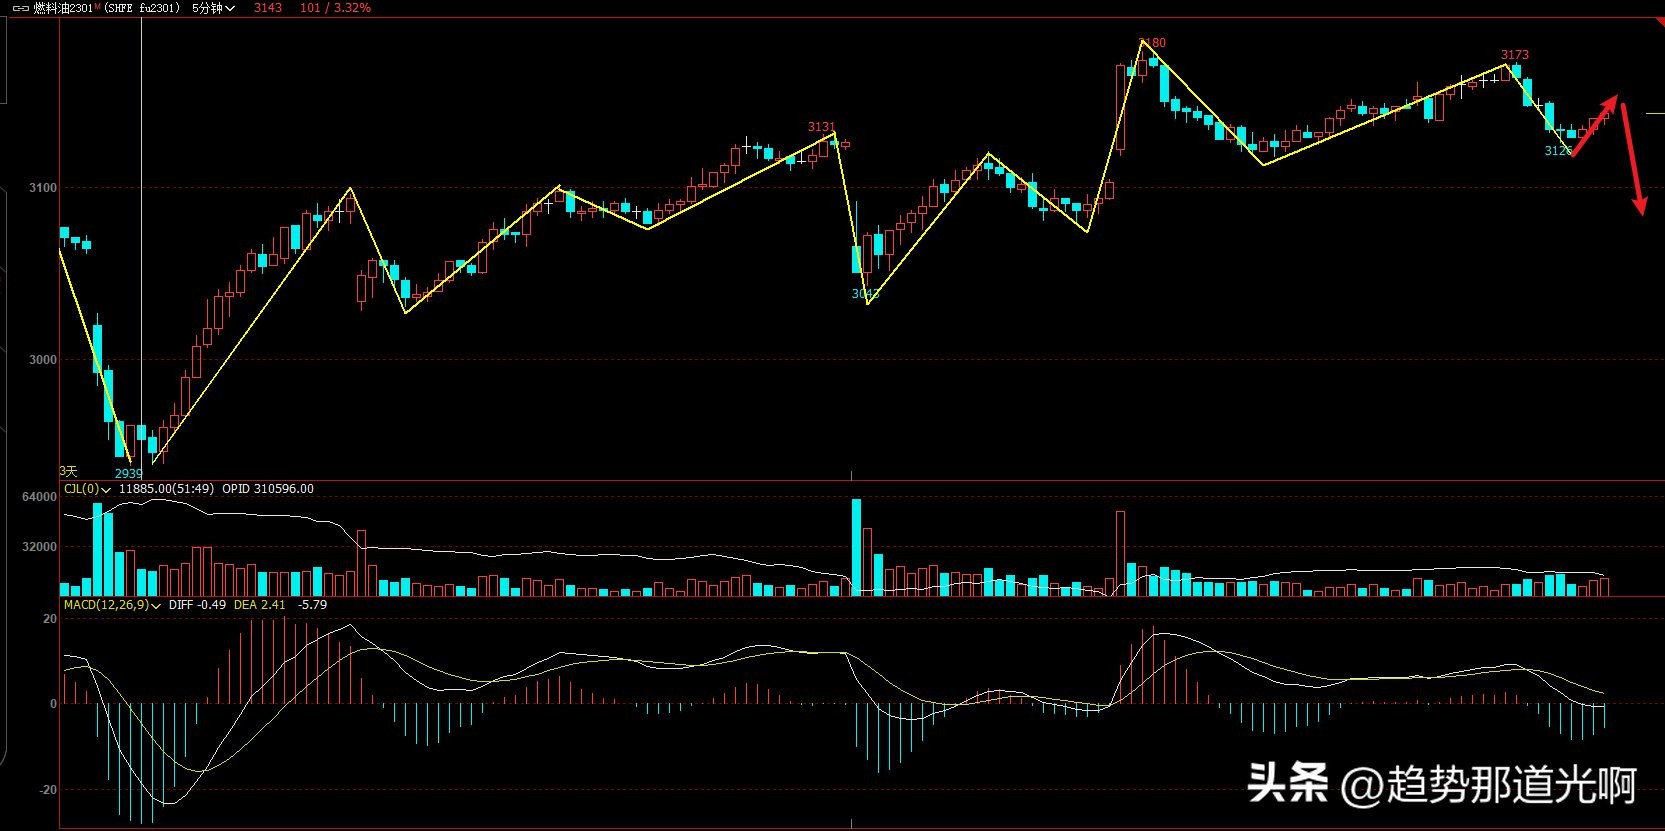Viewport: 1665px width, 831px height.
Task: Click the OPID 310596.00 value
Action: pos(268,489)
